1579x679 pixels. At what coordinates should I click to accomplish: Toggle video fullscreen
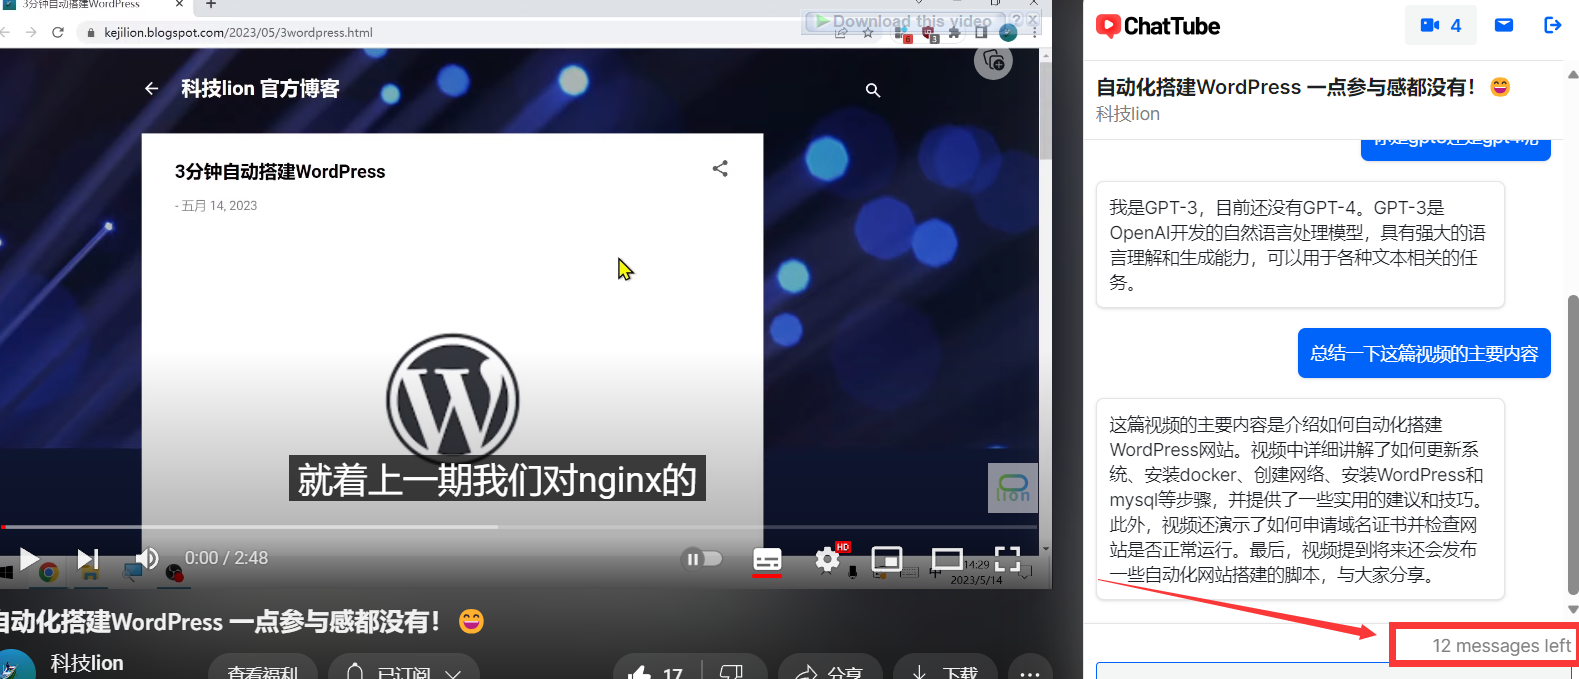pos(1007,559)
